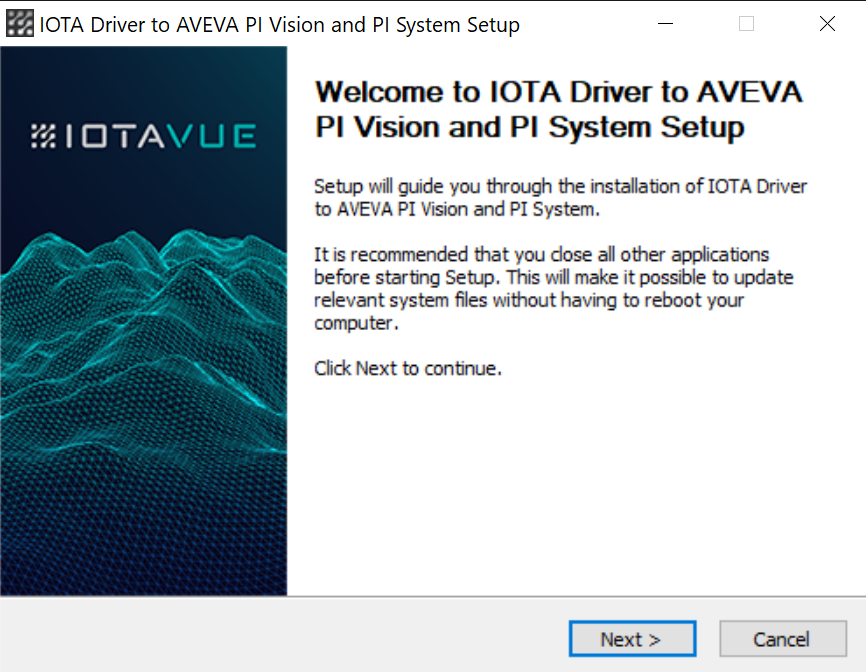Click the Next > button
Screen dimensions: 866x672
[x=632, y=639]
